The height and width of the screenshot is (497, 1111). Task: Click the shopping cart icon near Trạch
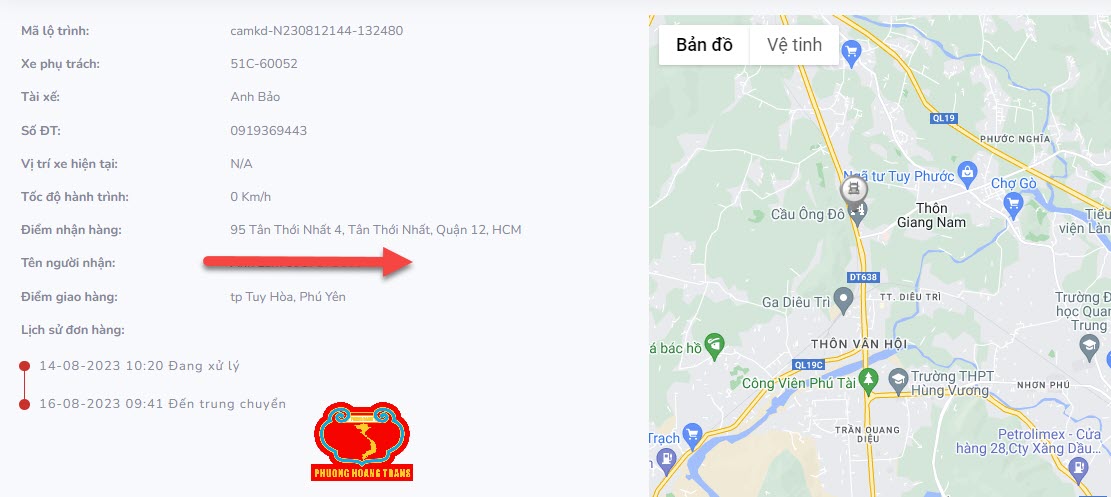coord(692,433)
